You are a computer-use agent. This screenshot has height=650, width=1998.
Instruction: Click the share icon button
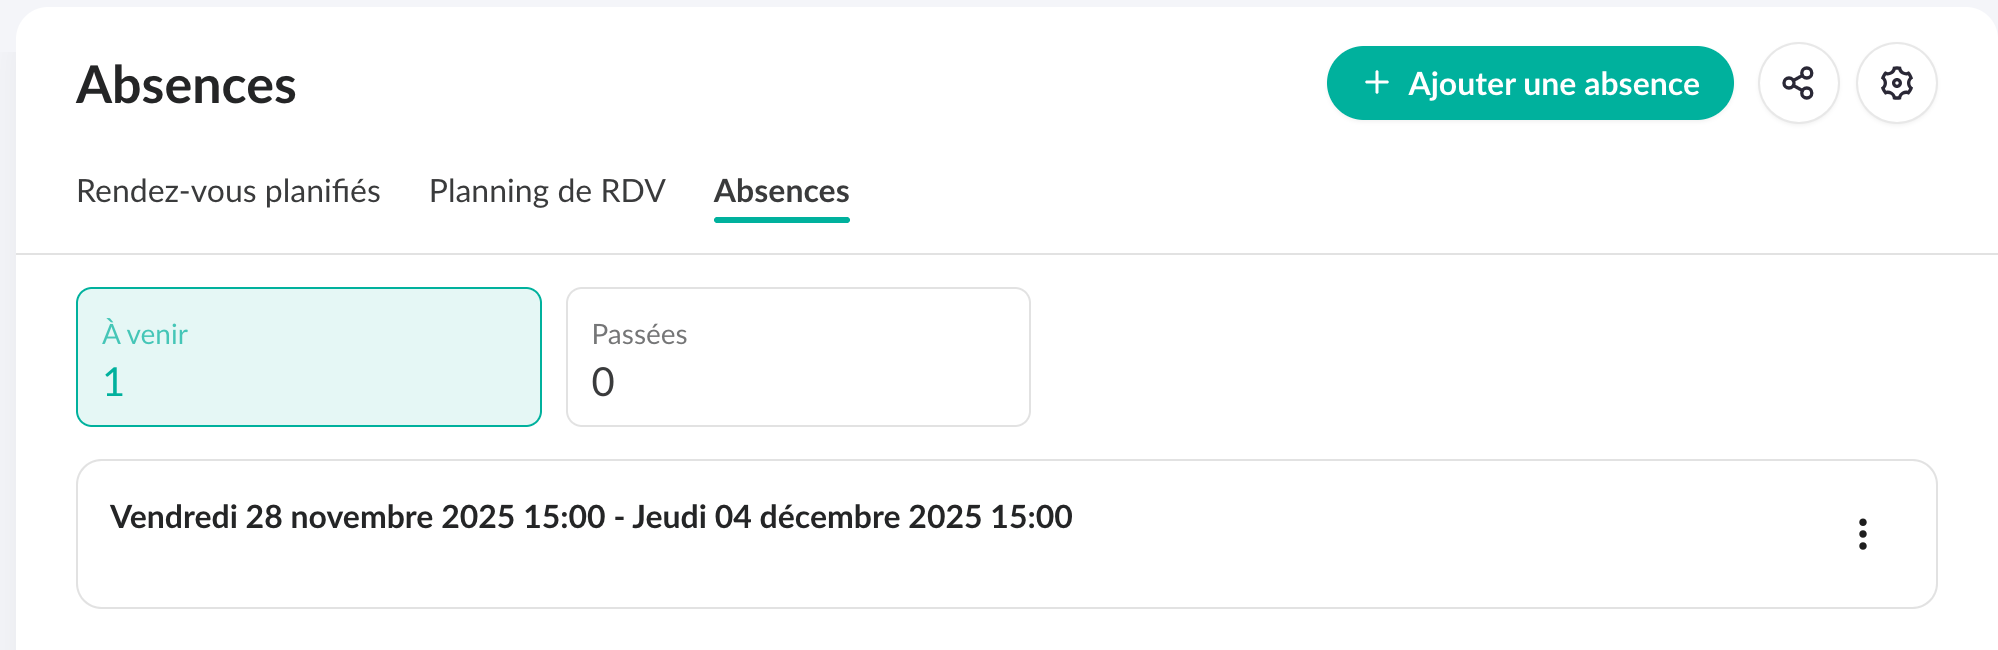click(1798, 83)
